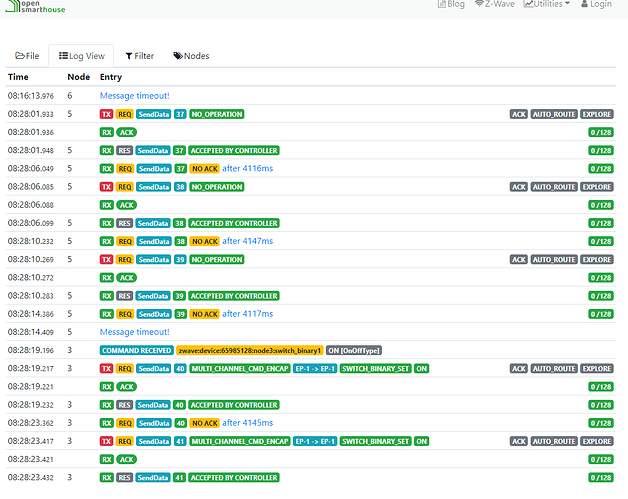Screen dimensions: 628x499
Task: Open the Z-Wave navbar link
Action: pos(495,4)
